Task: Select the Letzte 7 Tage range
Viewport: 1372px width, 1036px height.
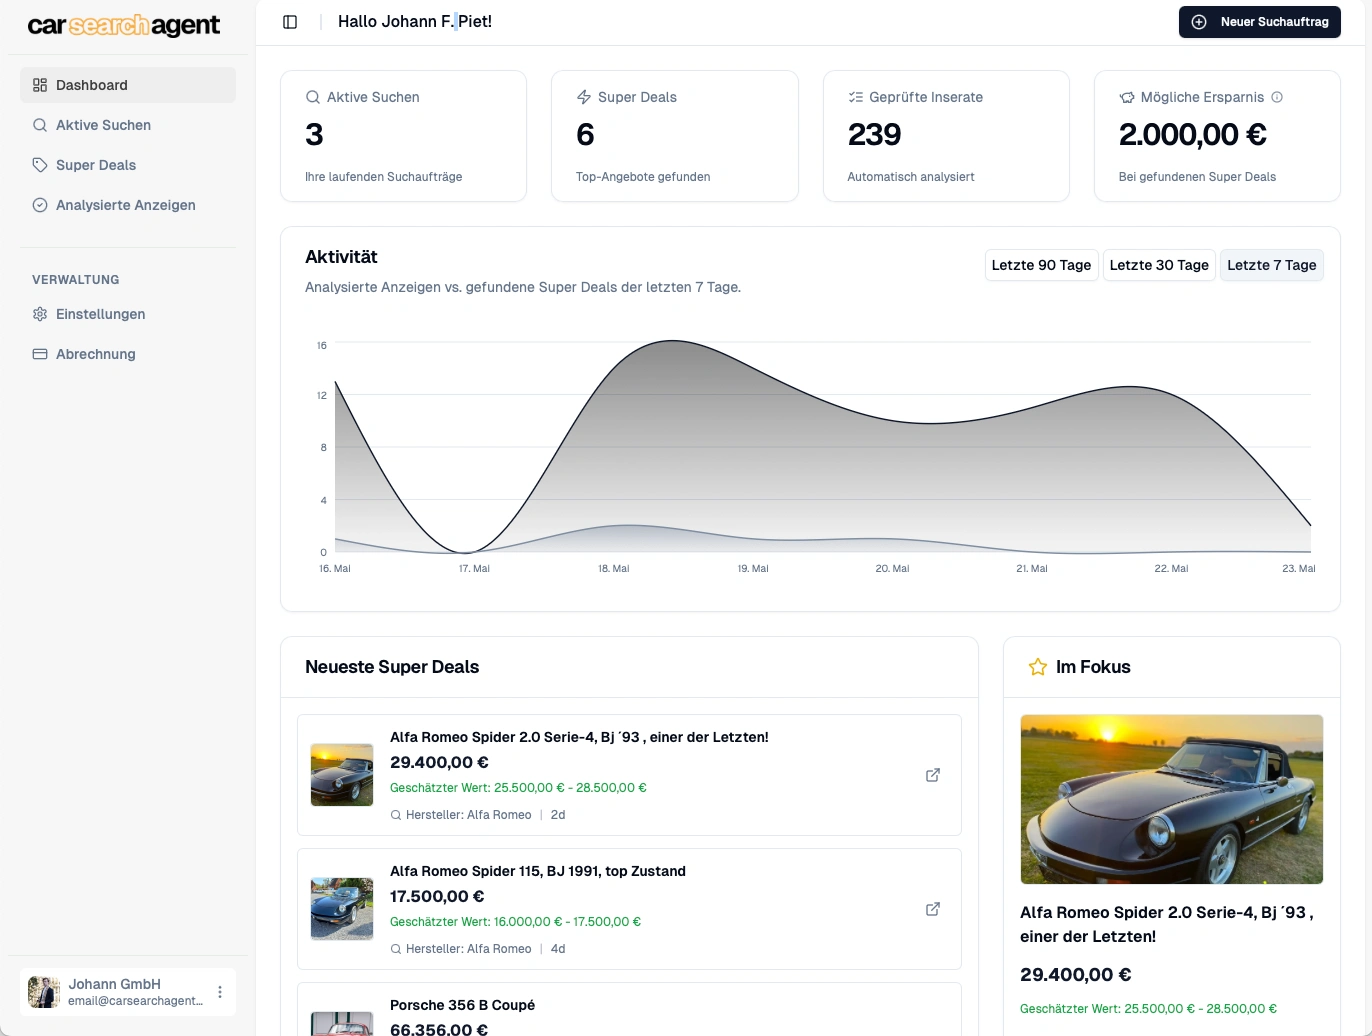Action: tap(1272, 265)
